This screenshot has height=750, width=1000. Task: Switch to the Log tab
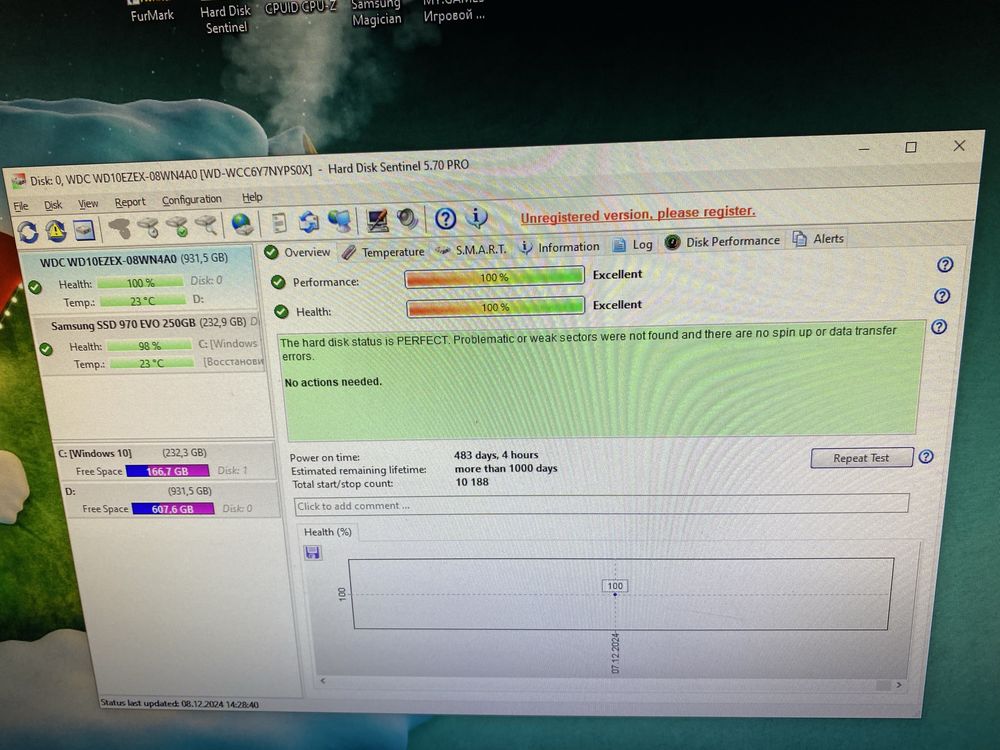click(632, 244)
